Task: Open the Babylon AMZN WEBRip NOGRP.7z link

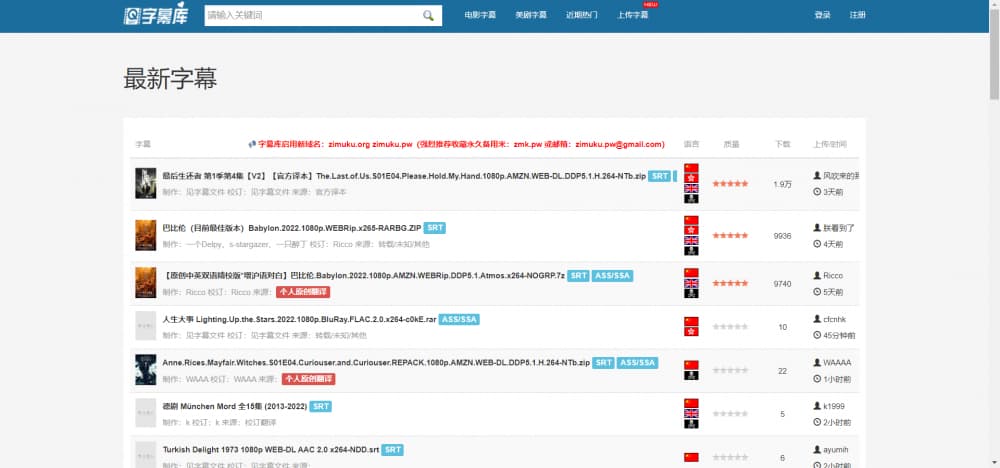Action: (364, 275)
